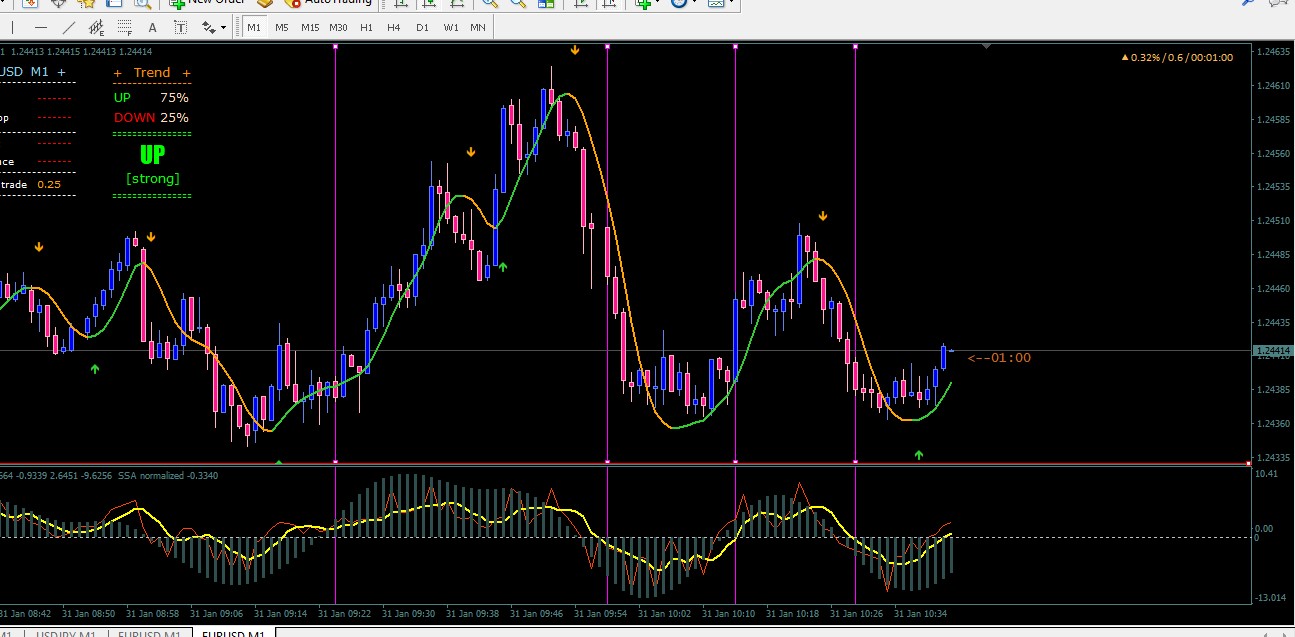Image resolution: width=1295 pixels, height=637 pixels.
Task: Select the Fibonacci retracement tool
Action: (x=124, y=27)
